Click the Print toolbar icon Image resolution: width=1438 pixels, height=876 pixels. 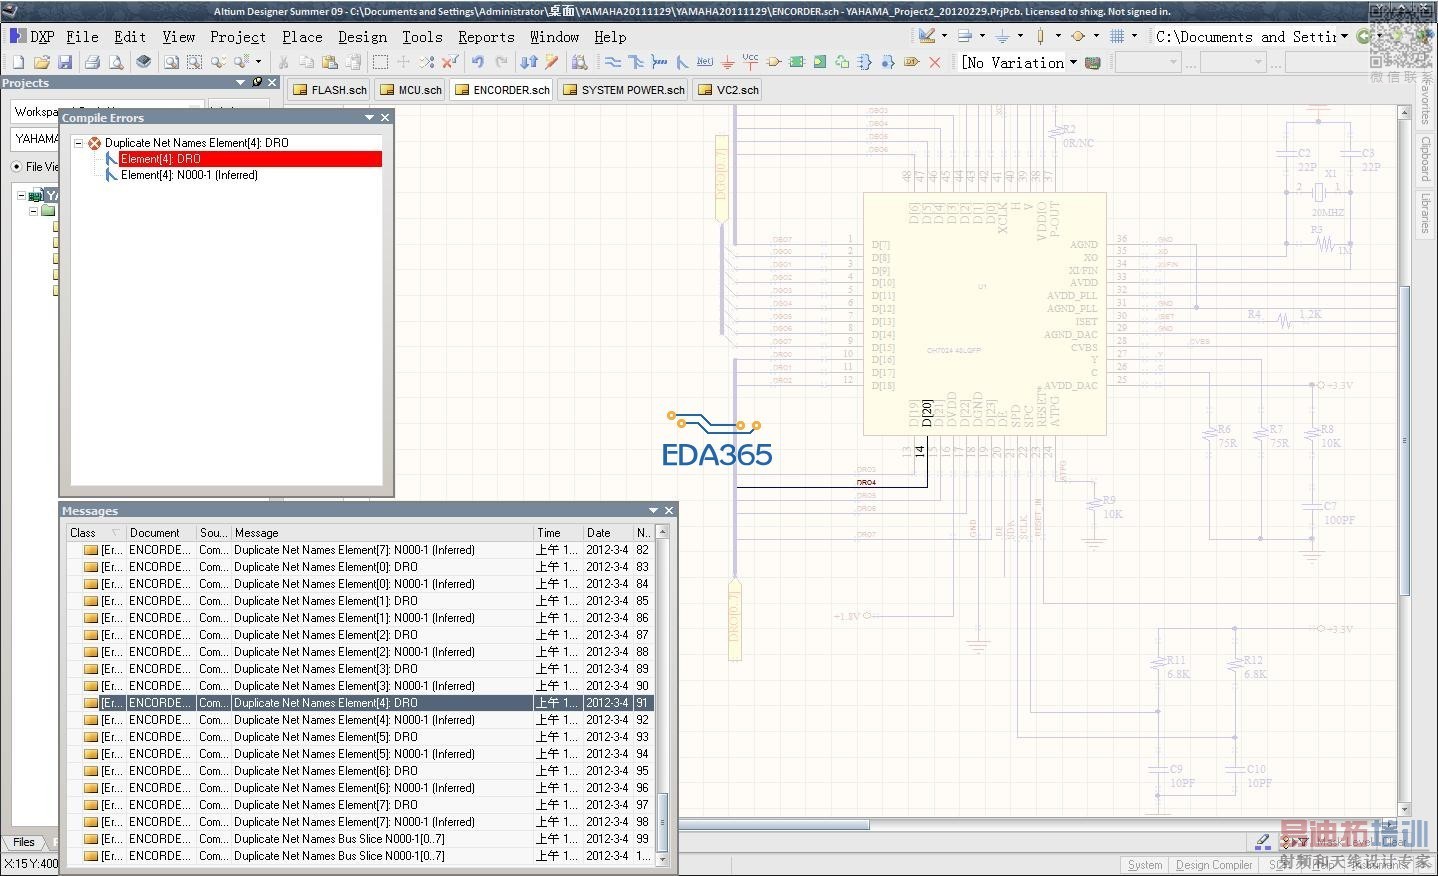(92, 62)
